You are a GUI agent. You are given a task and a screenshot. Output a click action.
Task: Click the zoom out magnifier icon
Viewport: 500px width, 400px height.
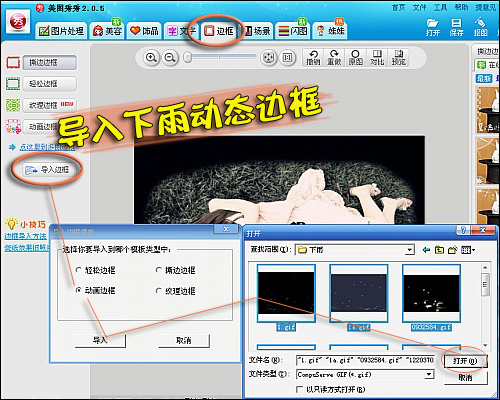tap(170, 58)
